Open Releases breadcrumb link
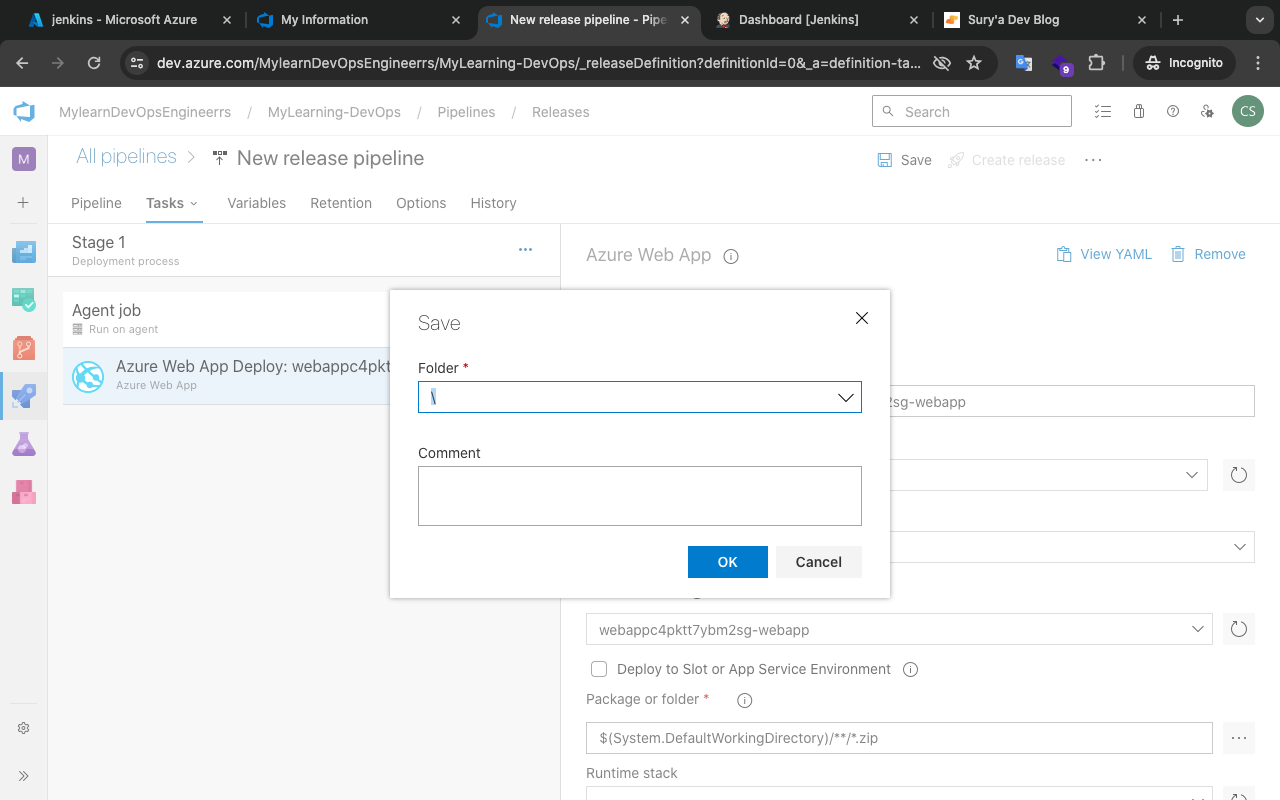 pyautogui.click(x=560, y=112)
